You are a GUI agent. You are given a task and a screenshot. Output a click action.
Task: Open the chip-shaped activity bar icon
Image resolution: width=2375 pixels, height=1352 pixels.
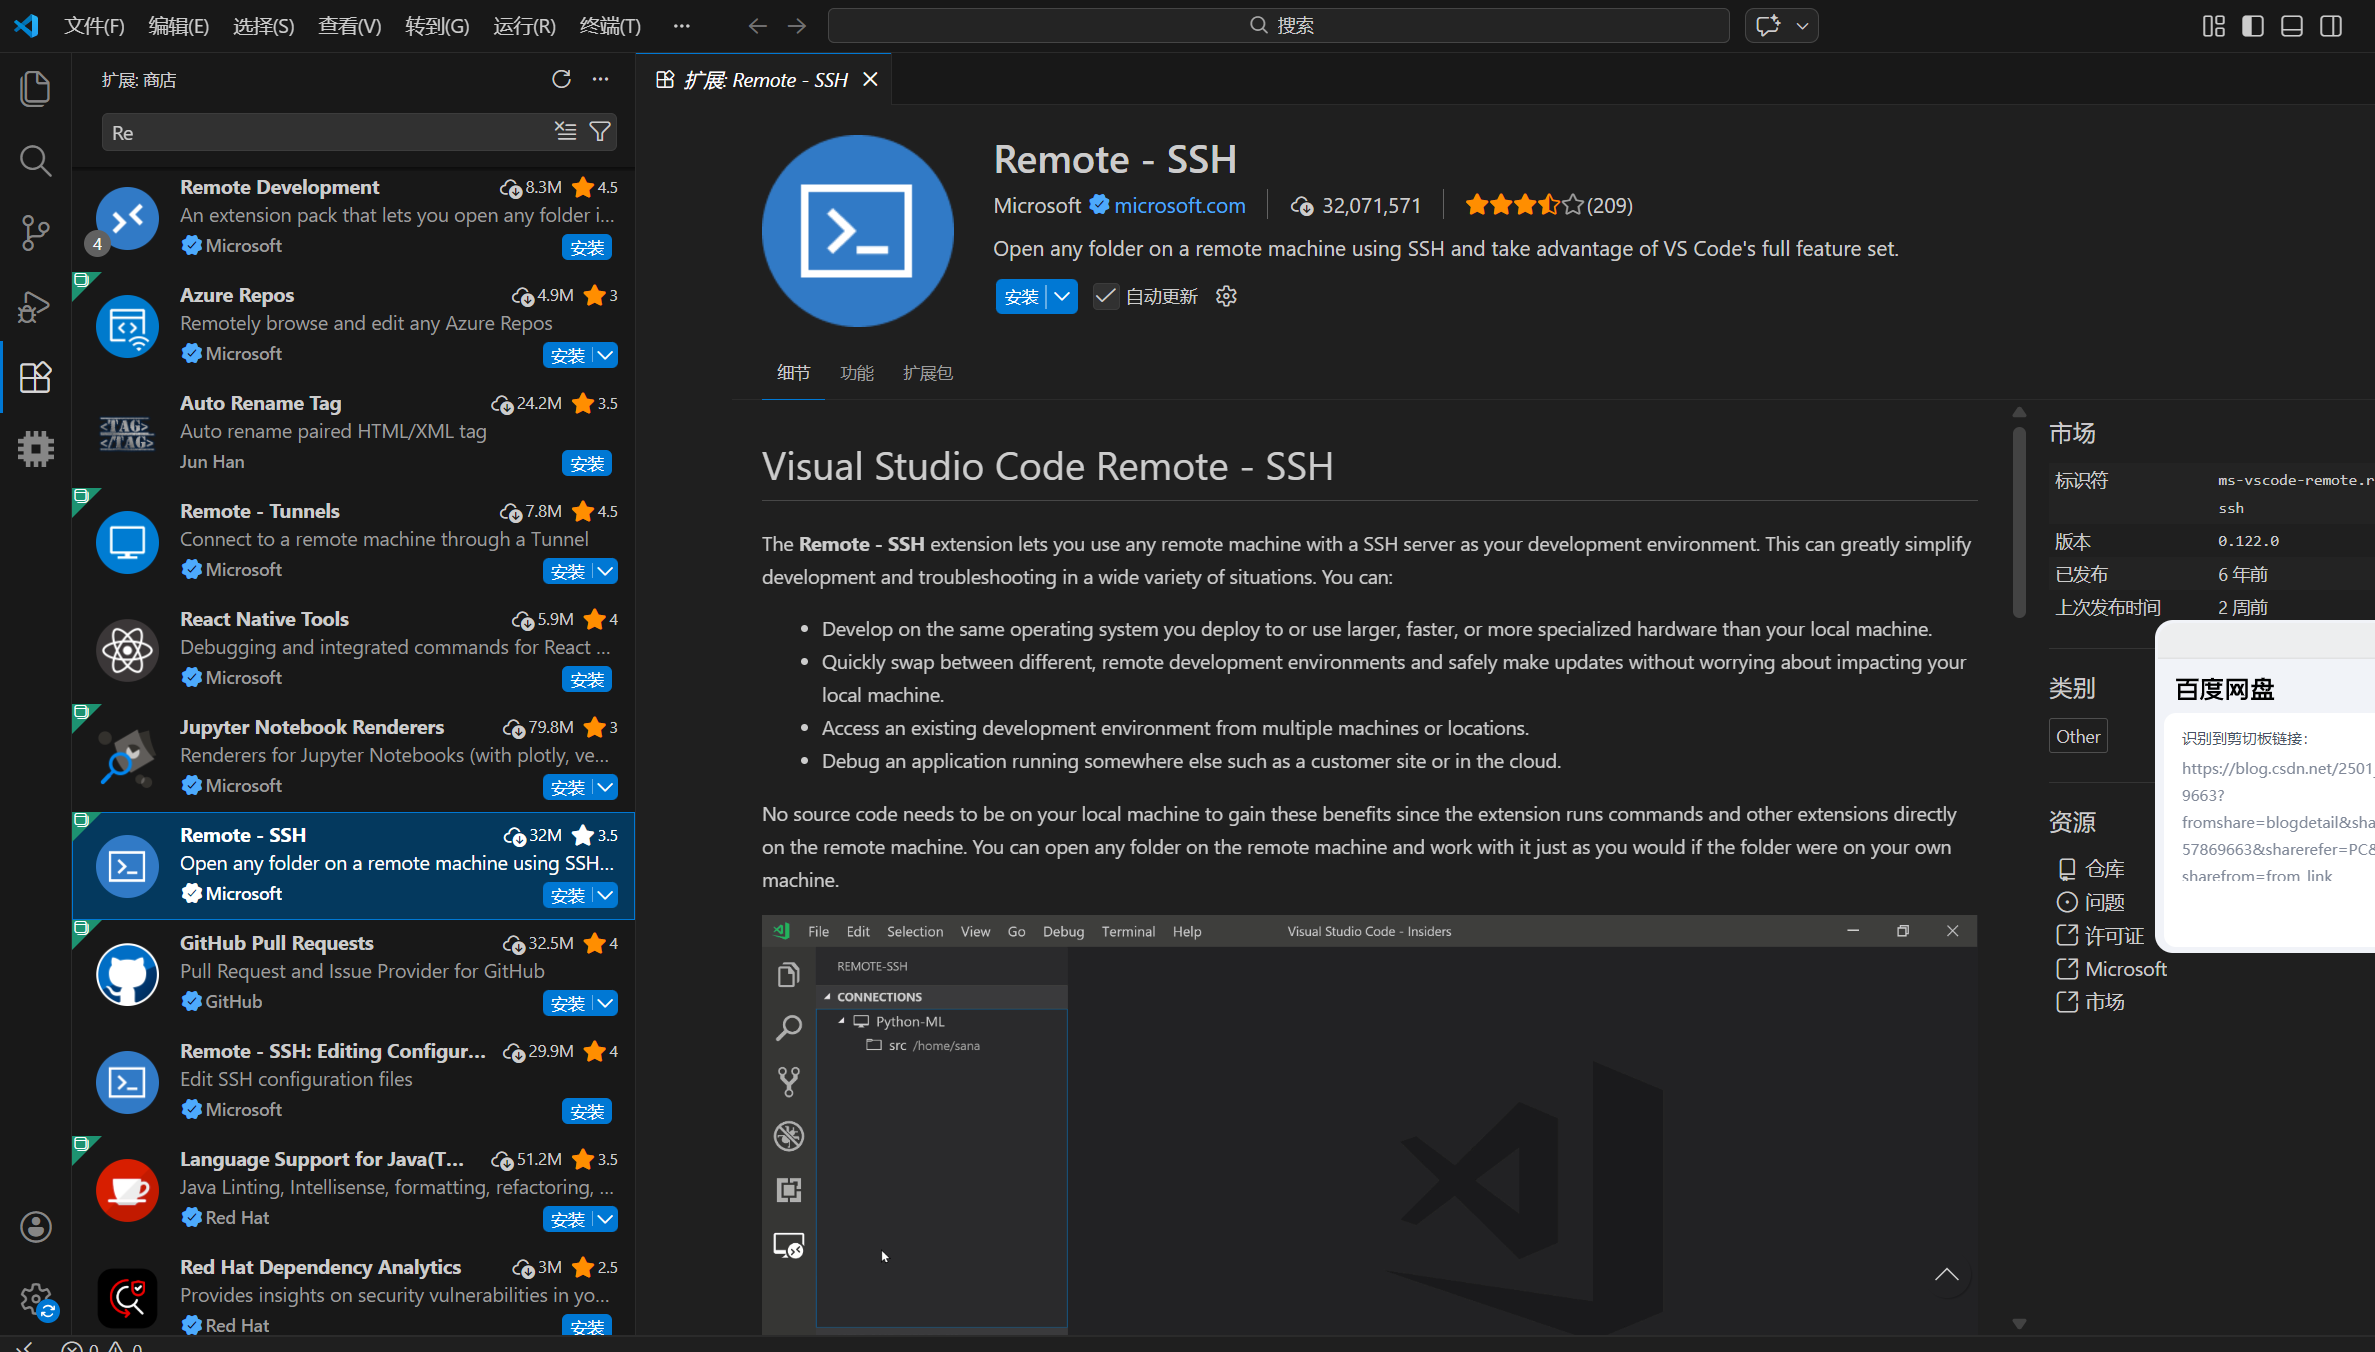[x=35, y=449]
